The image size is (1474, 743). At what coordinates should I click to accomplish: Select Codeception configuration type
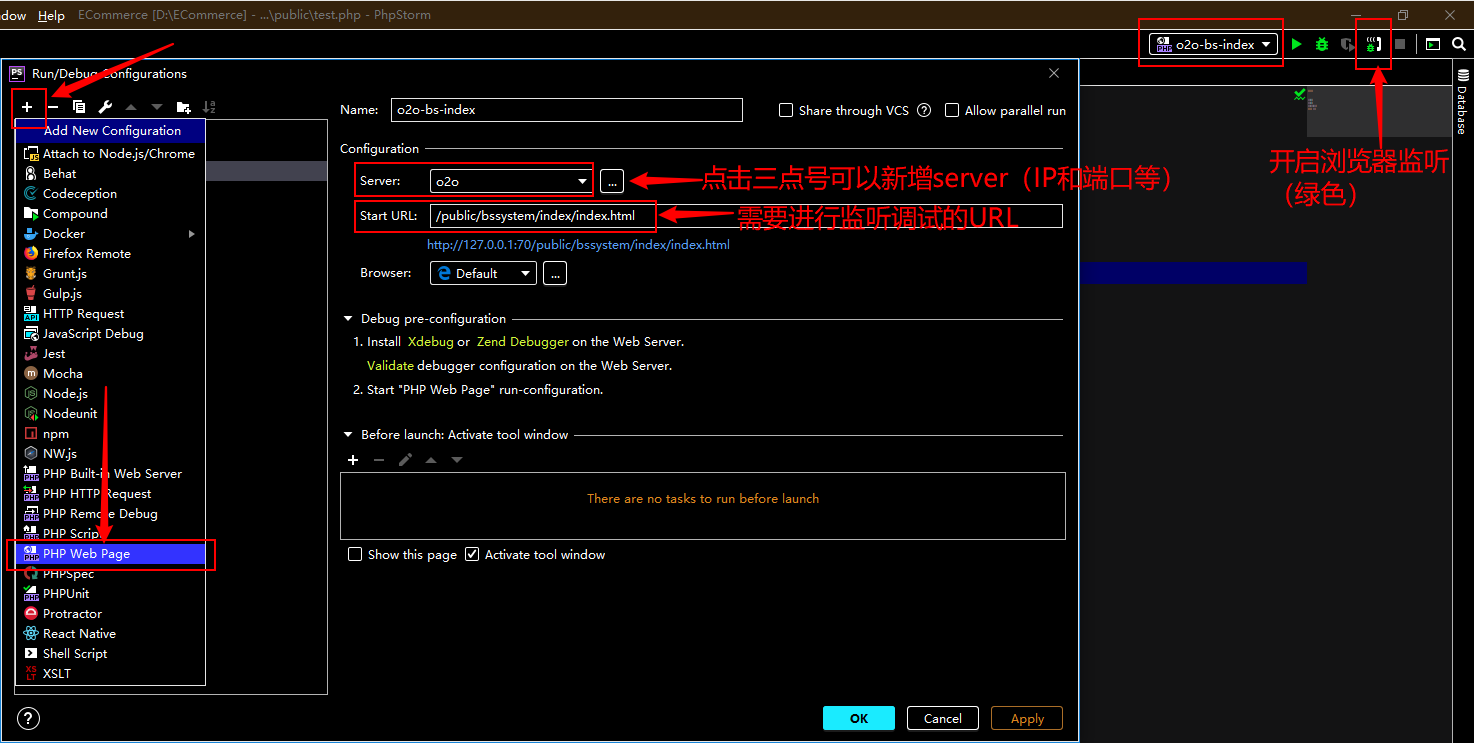point(110,194)
